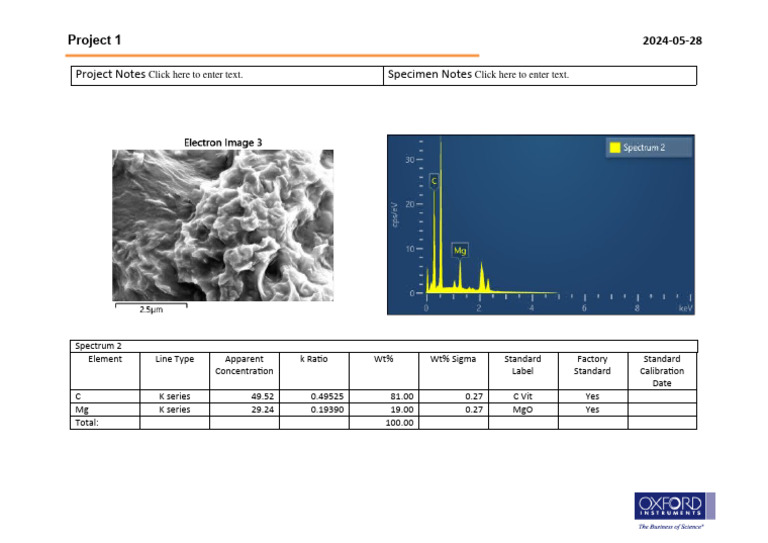Click the Electron Image 3 micrograph
Viewport: 768px width, 543px height.
(223, 225)
